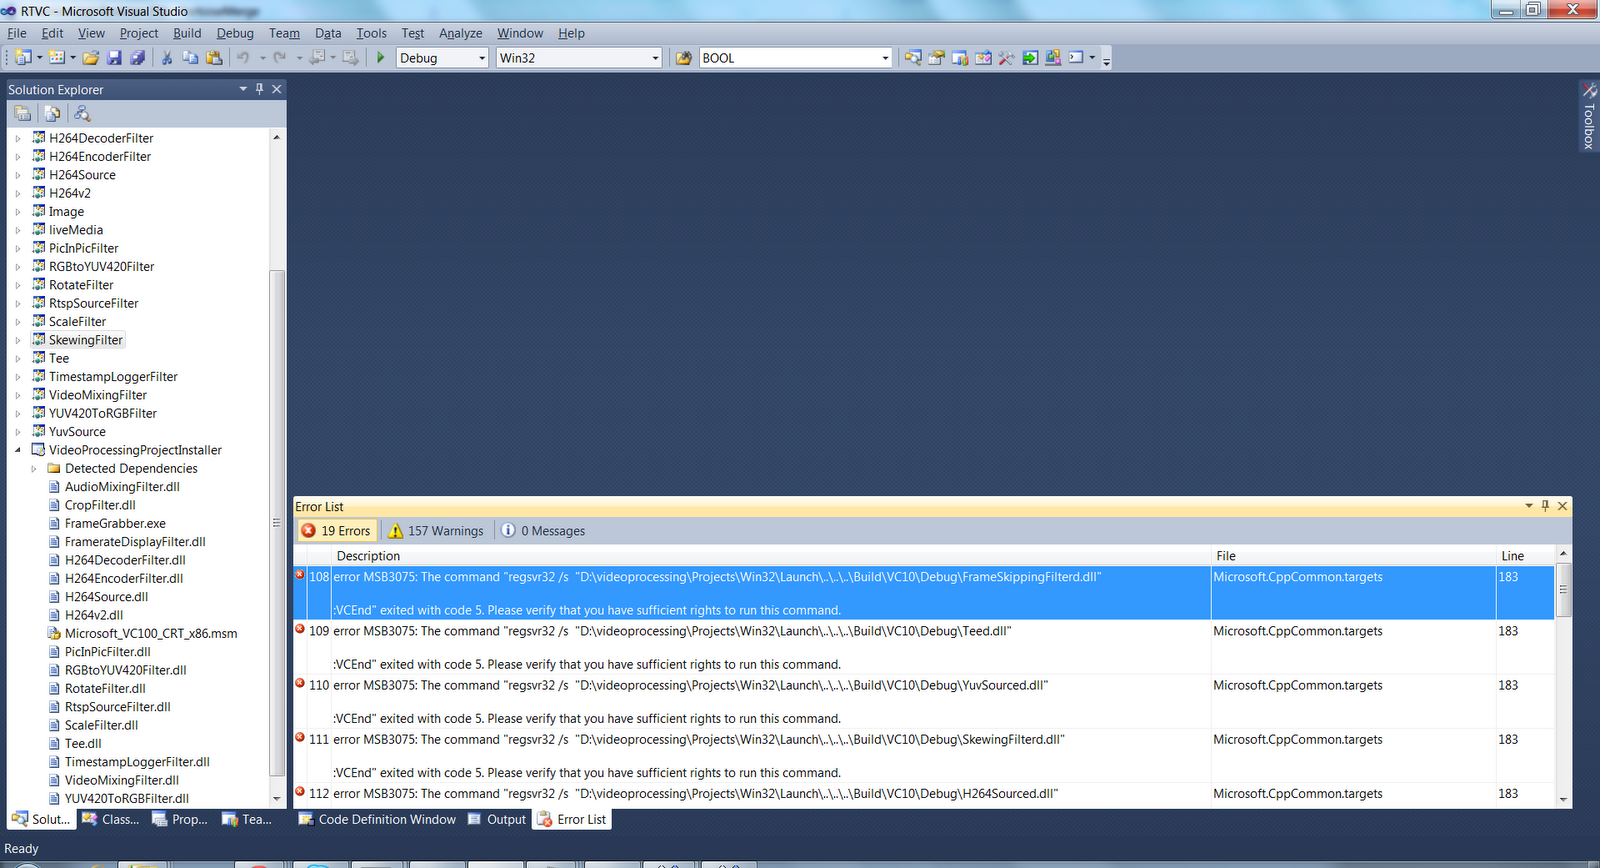Switch to Class View tab
The height and width of the screenshot is (868, 1600).
click(111, 819)
